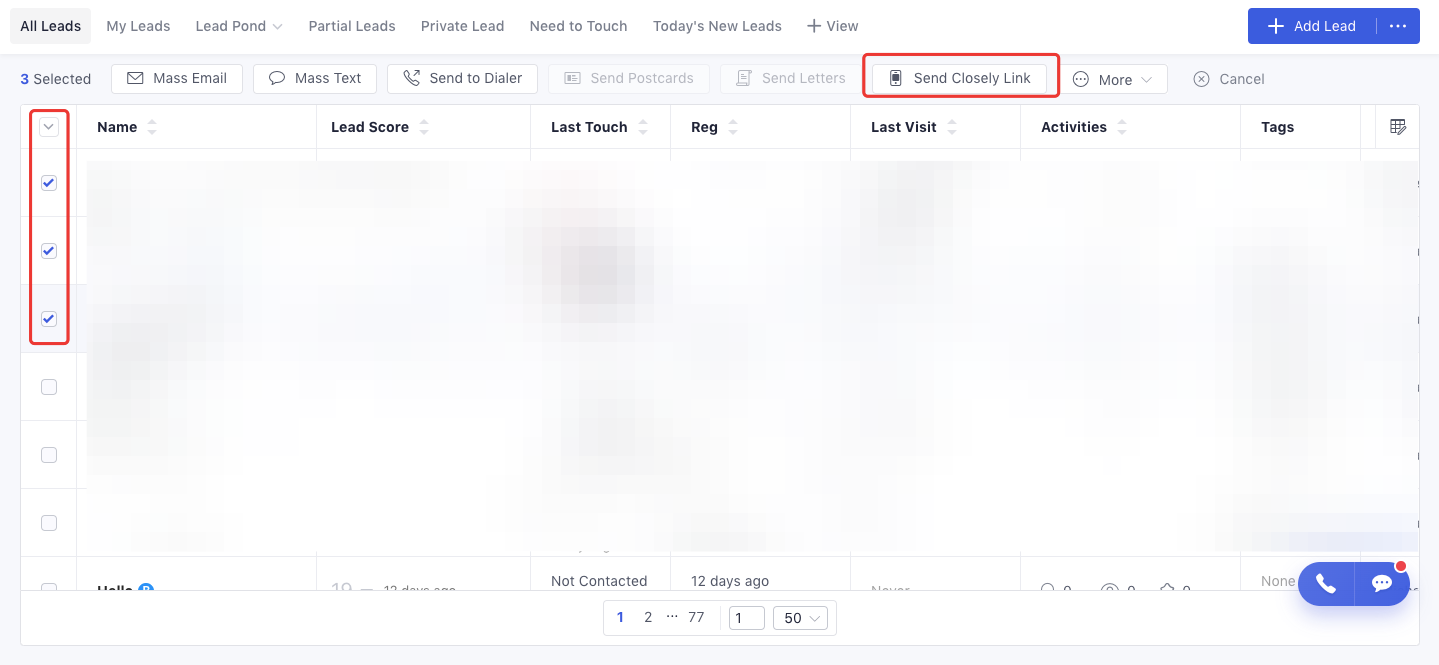Uncheck the second selected lead checkbox
Screen dimensions: 1439x665
(x=48, y=251)
